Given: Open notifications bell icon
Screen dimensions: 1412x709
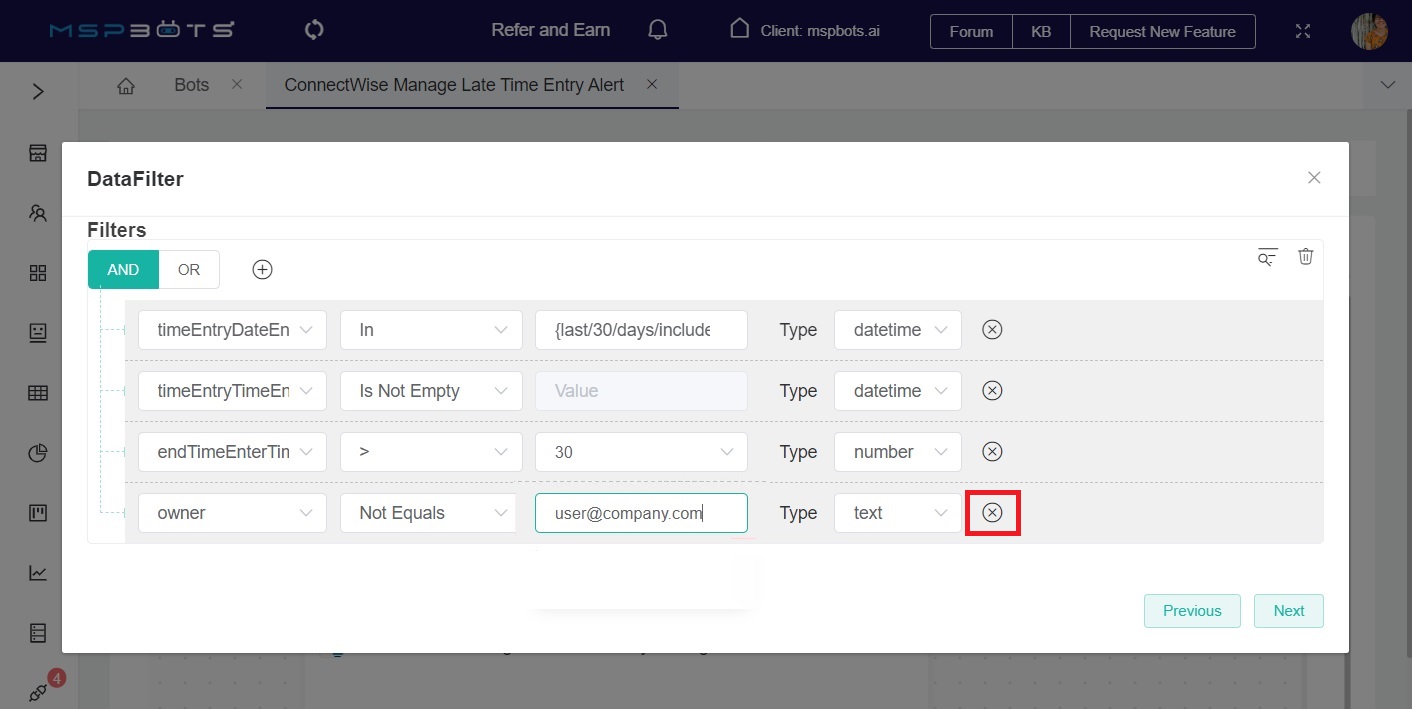Looking at the screenshot, I should (658, 30).
